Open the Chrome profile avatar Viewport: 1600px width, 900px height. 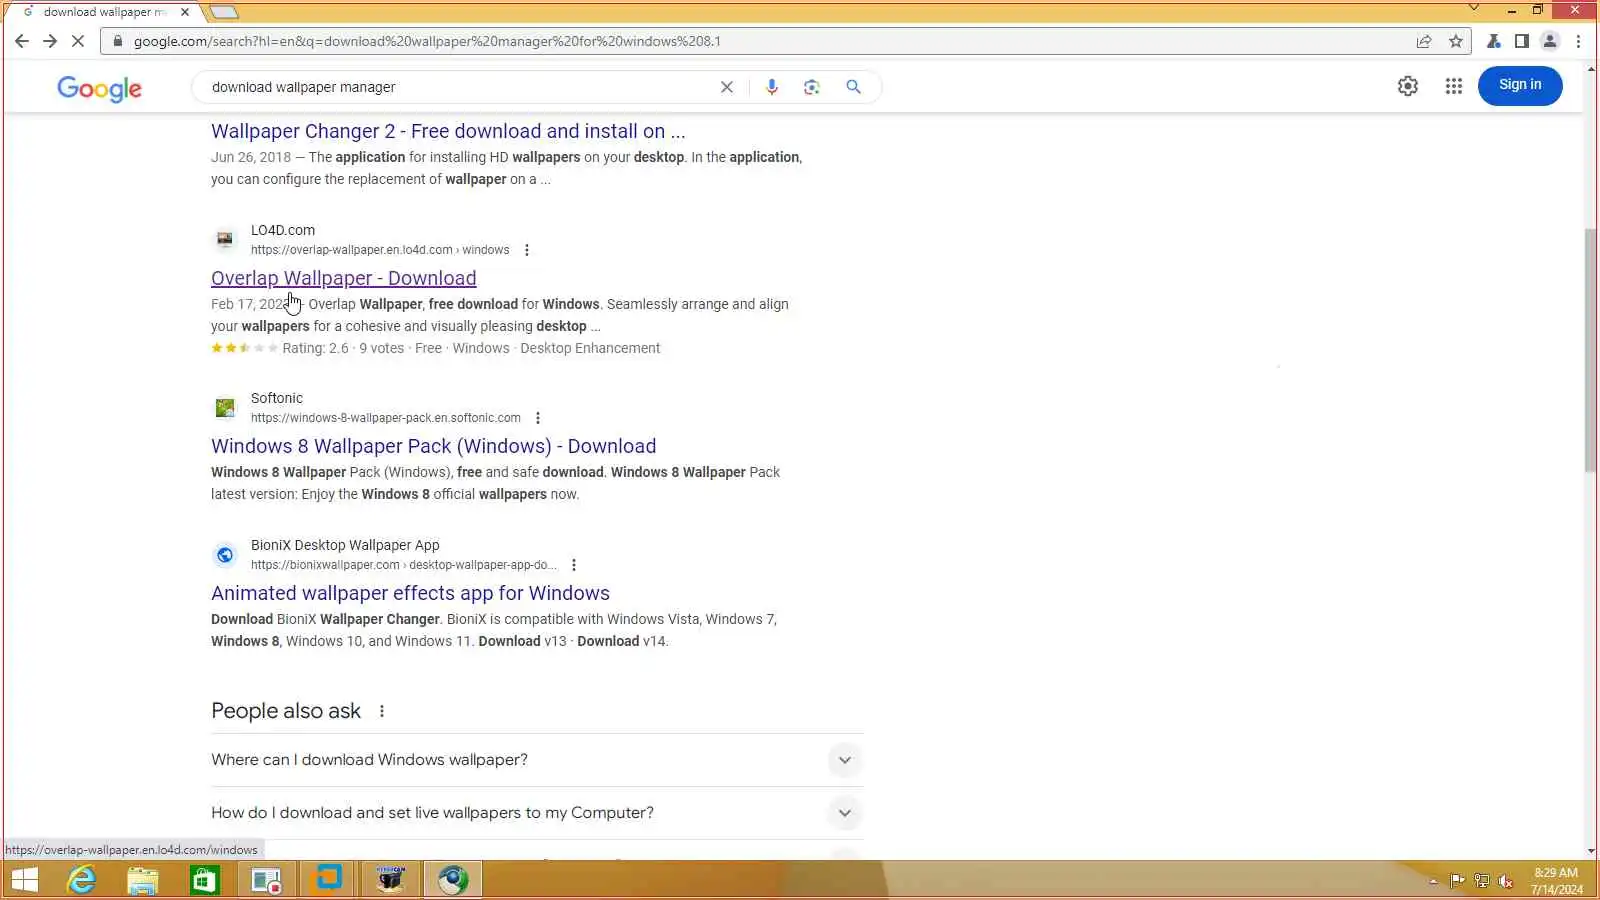pos(1550,41)
